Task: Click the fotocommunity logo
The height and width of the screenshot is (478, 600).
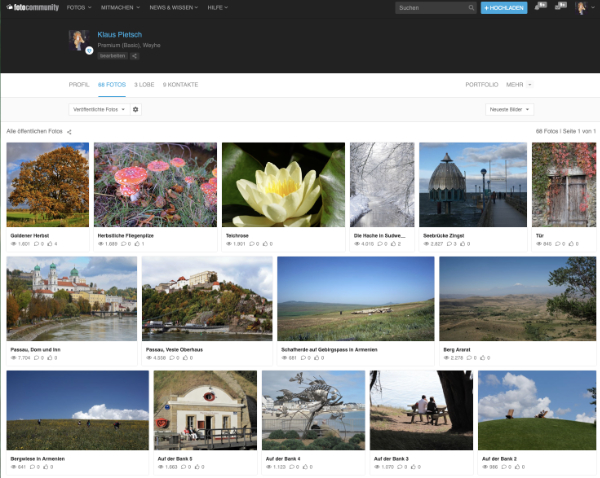Action: pyautogui.click(x=33, y=7)
